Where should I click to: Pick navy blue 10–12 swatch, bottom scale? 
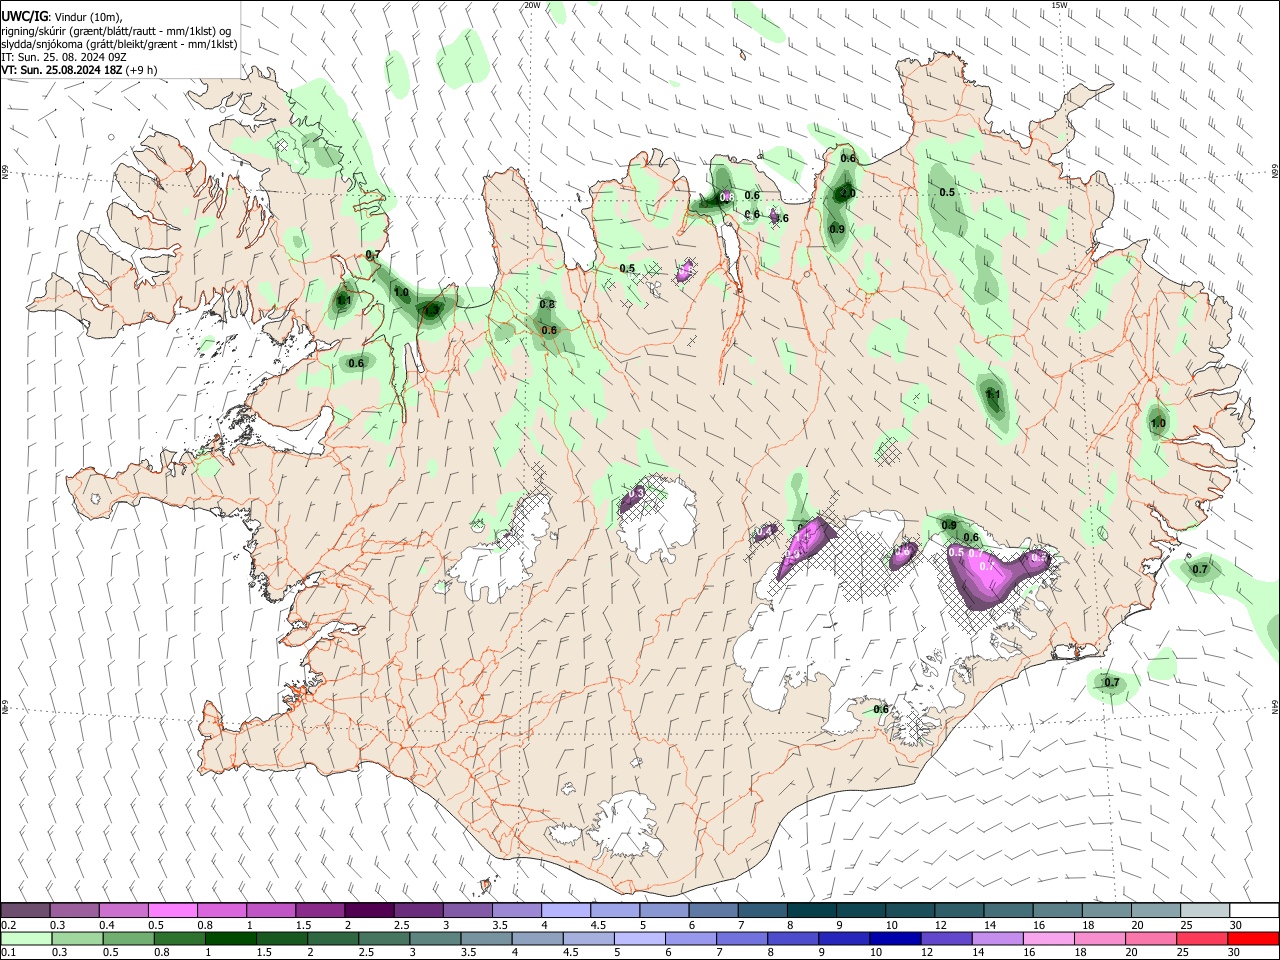894,938
